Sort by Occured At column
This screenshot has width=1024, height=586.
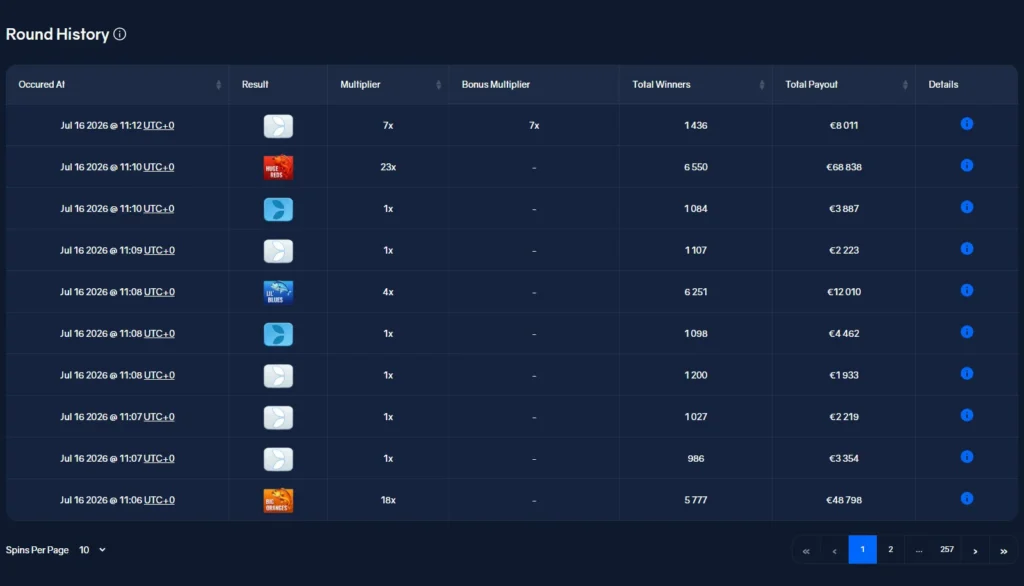(x=218, y=85)
